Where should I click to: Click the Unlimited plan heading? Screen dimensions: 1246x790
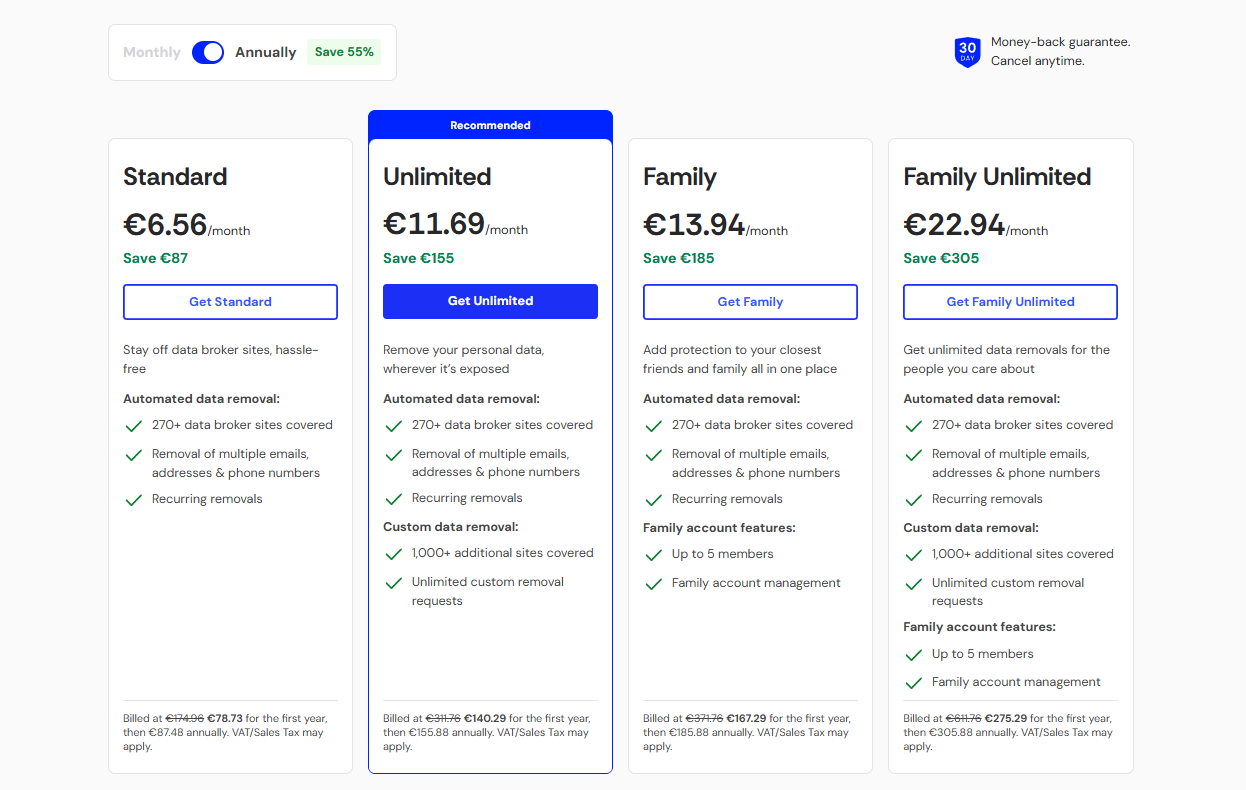tap(437, 177)
